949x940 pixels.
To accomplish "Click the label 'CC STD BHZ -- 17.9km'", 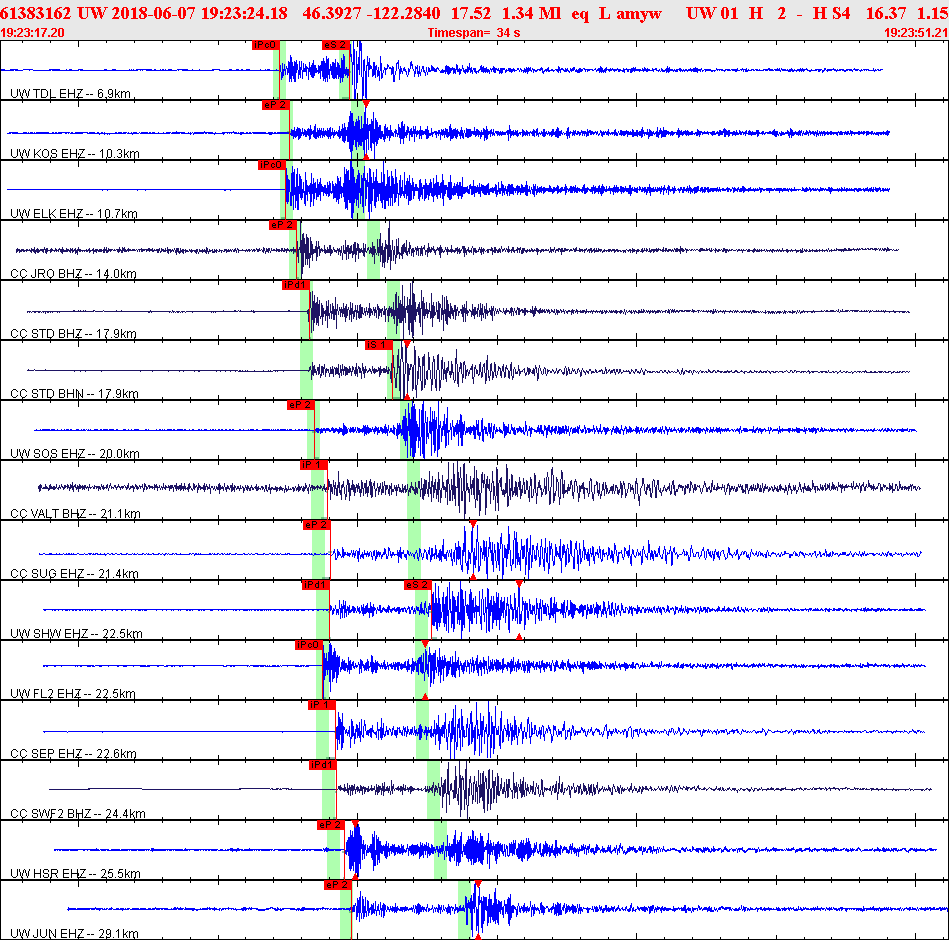I will point(73,334).
